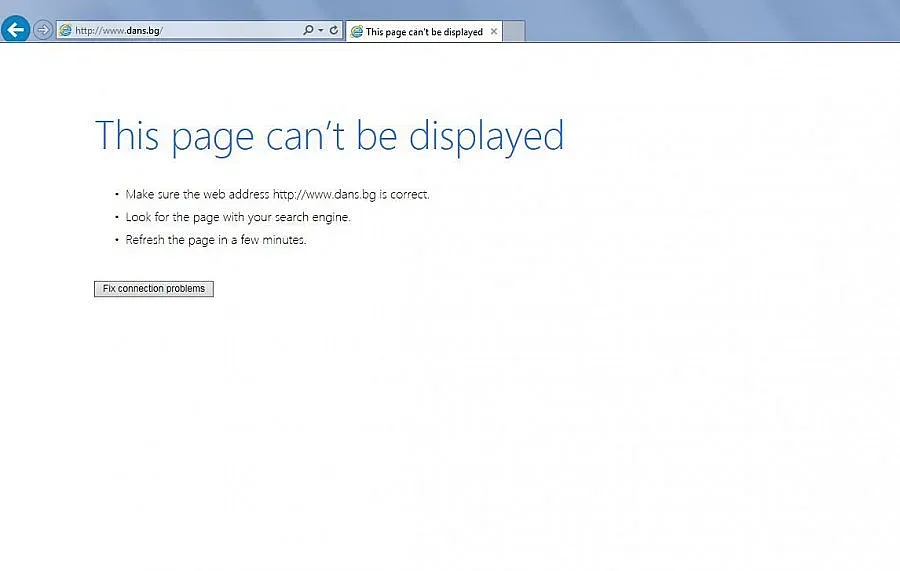Open a new tab with the blank tab button
This screenshot has width=900, height=571.
513,32
